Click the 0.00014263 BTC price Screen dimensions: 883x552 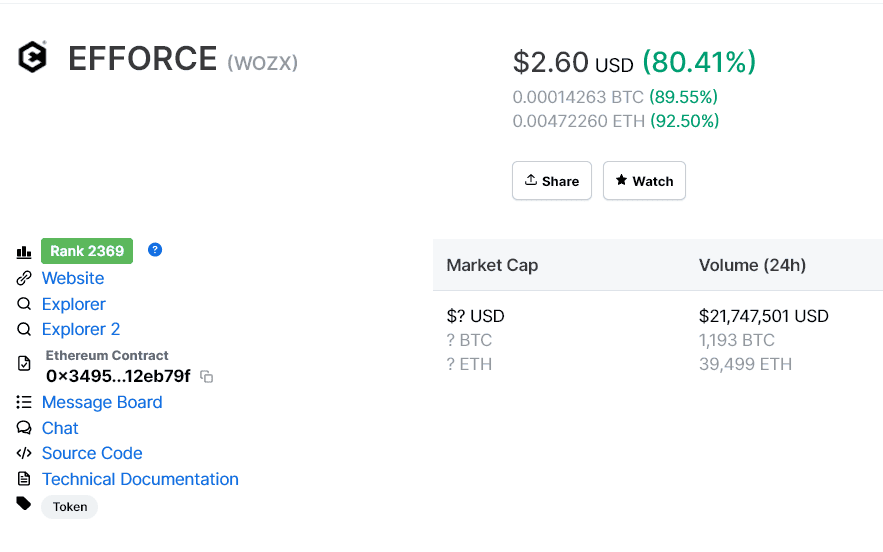pos(578,97)
